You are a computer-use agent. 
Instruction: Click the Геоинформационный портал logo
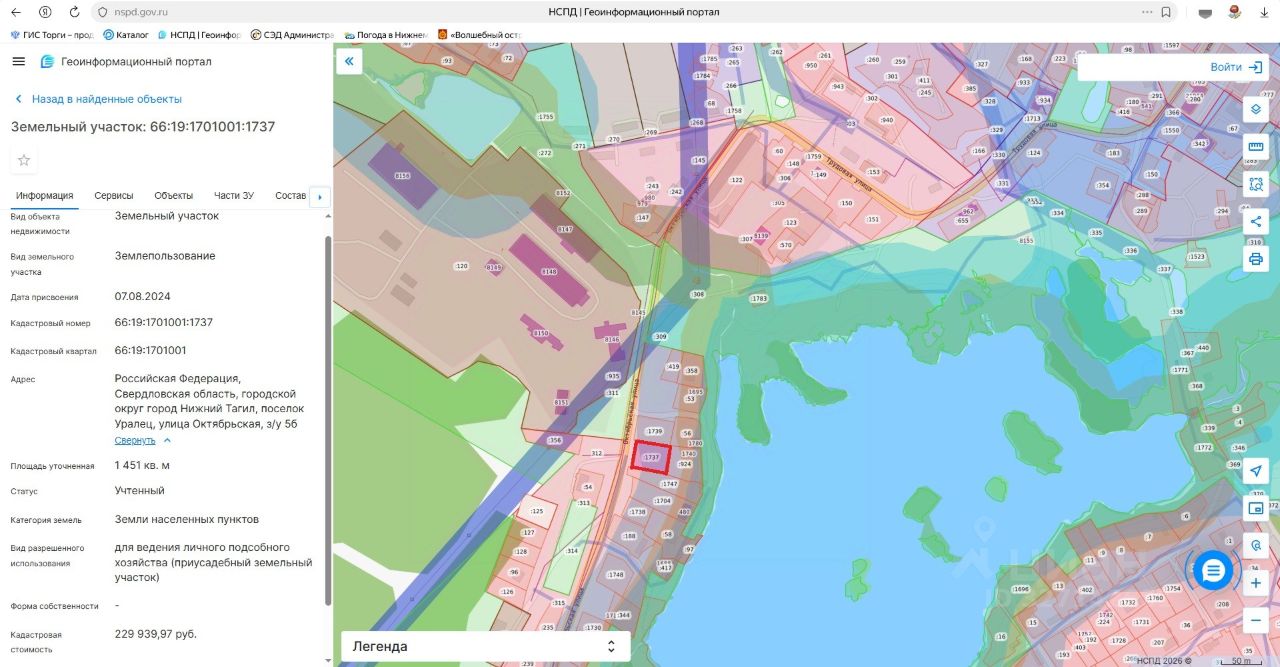tap(126, 62)
